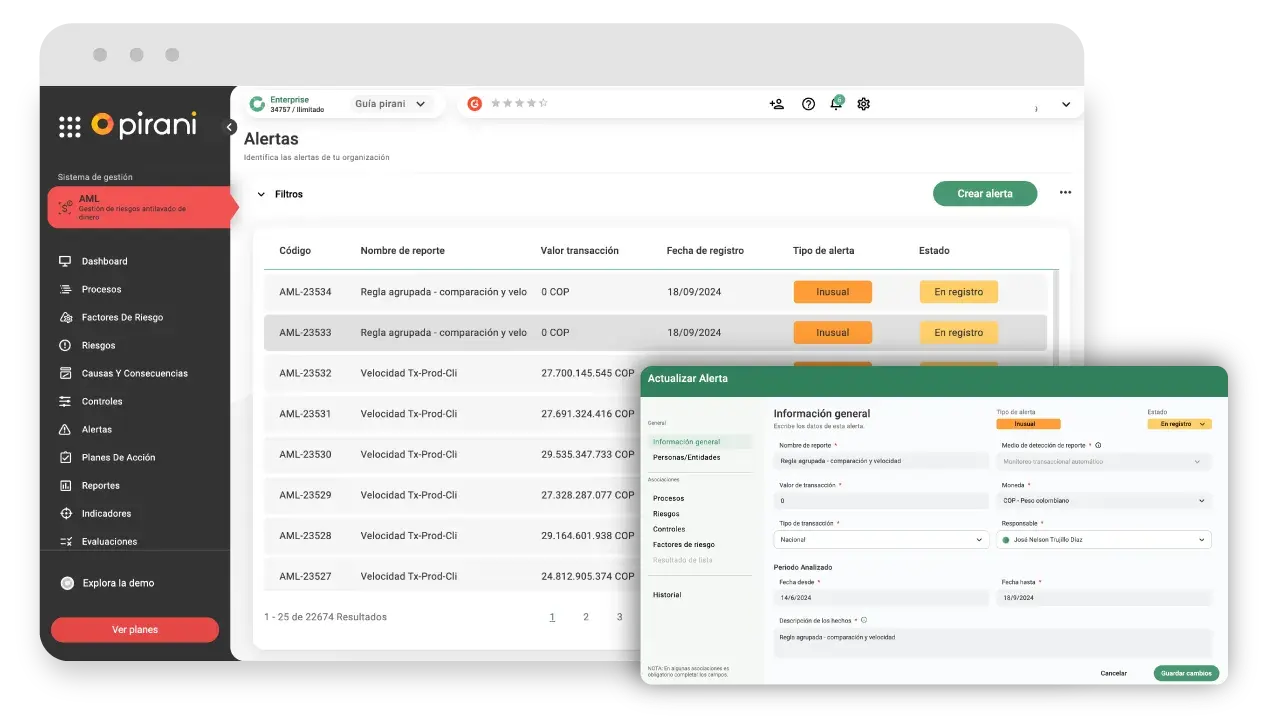
Task: Open the notifications bell icon
Action: pos(836,104)
